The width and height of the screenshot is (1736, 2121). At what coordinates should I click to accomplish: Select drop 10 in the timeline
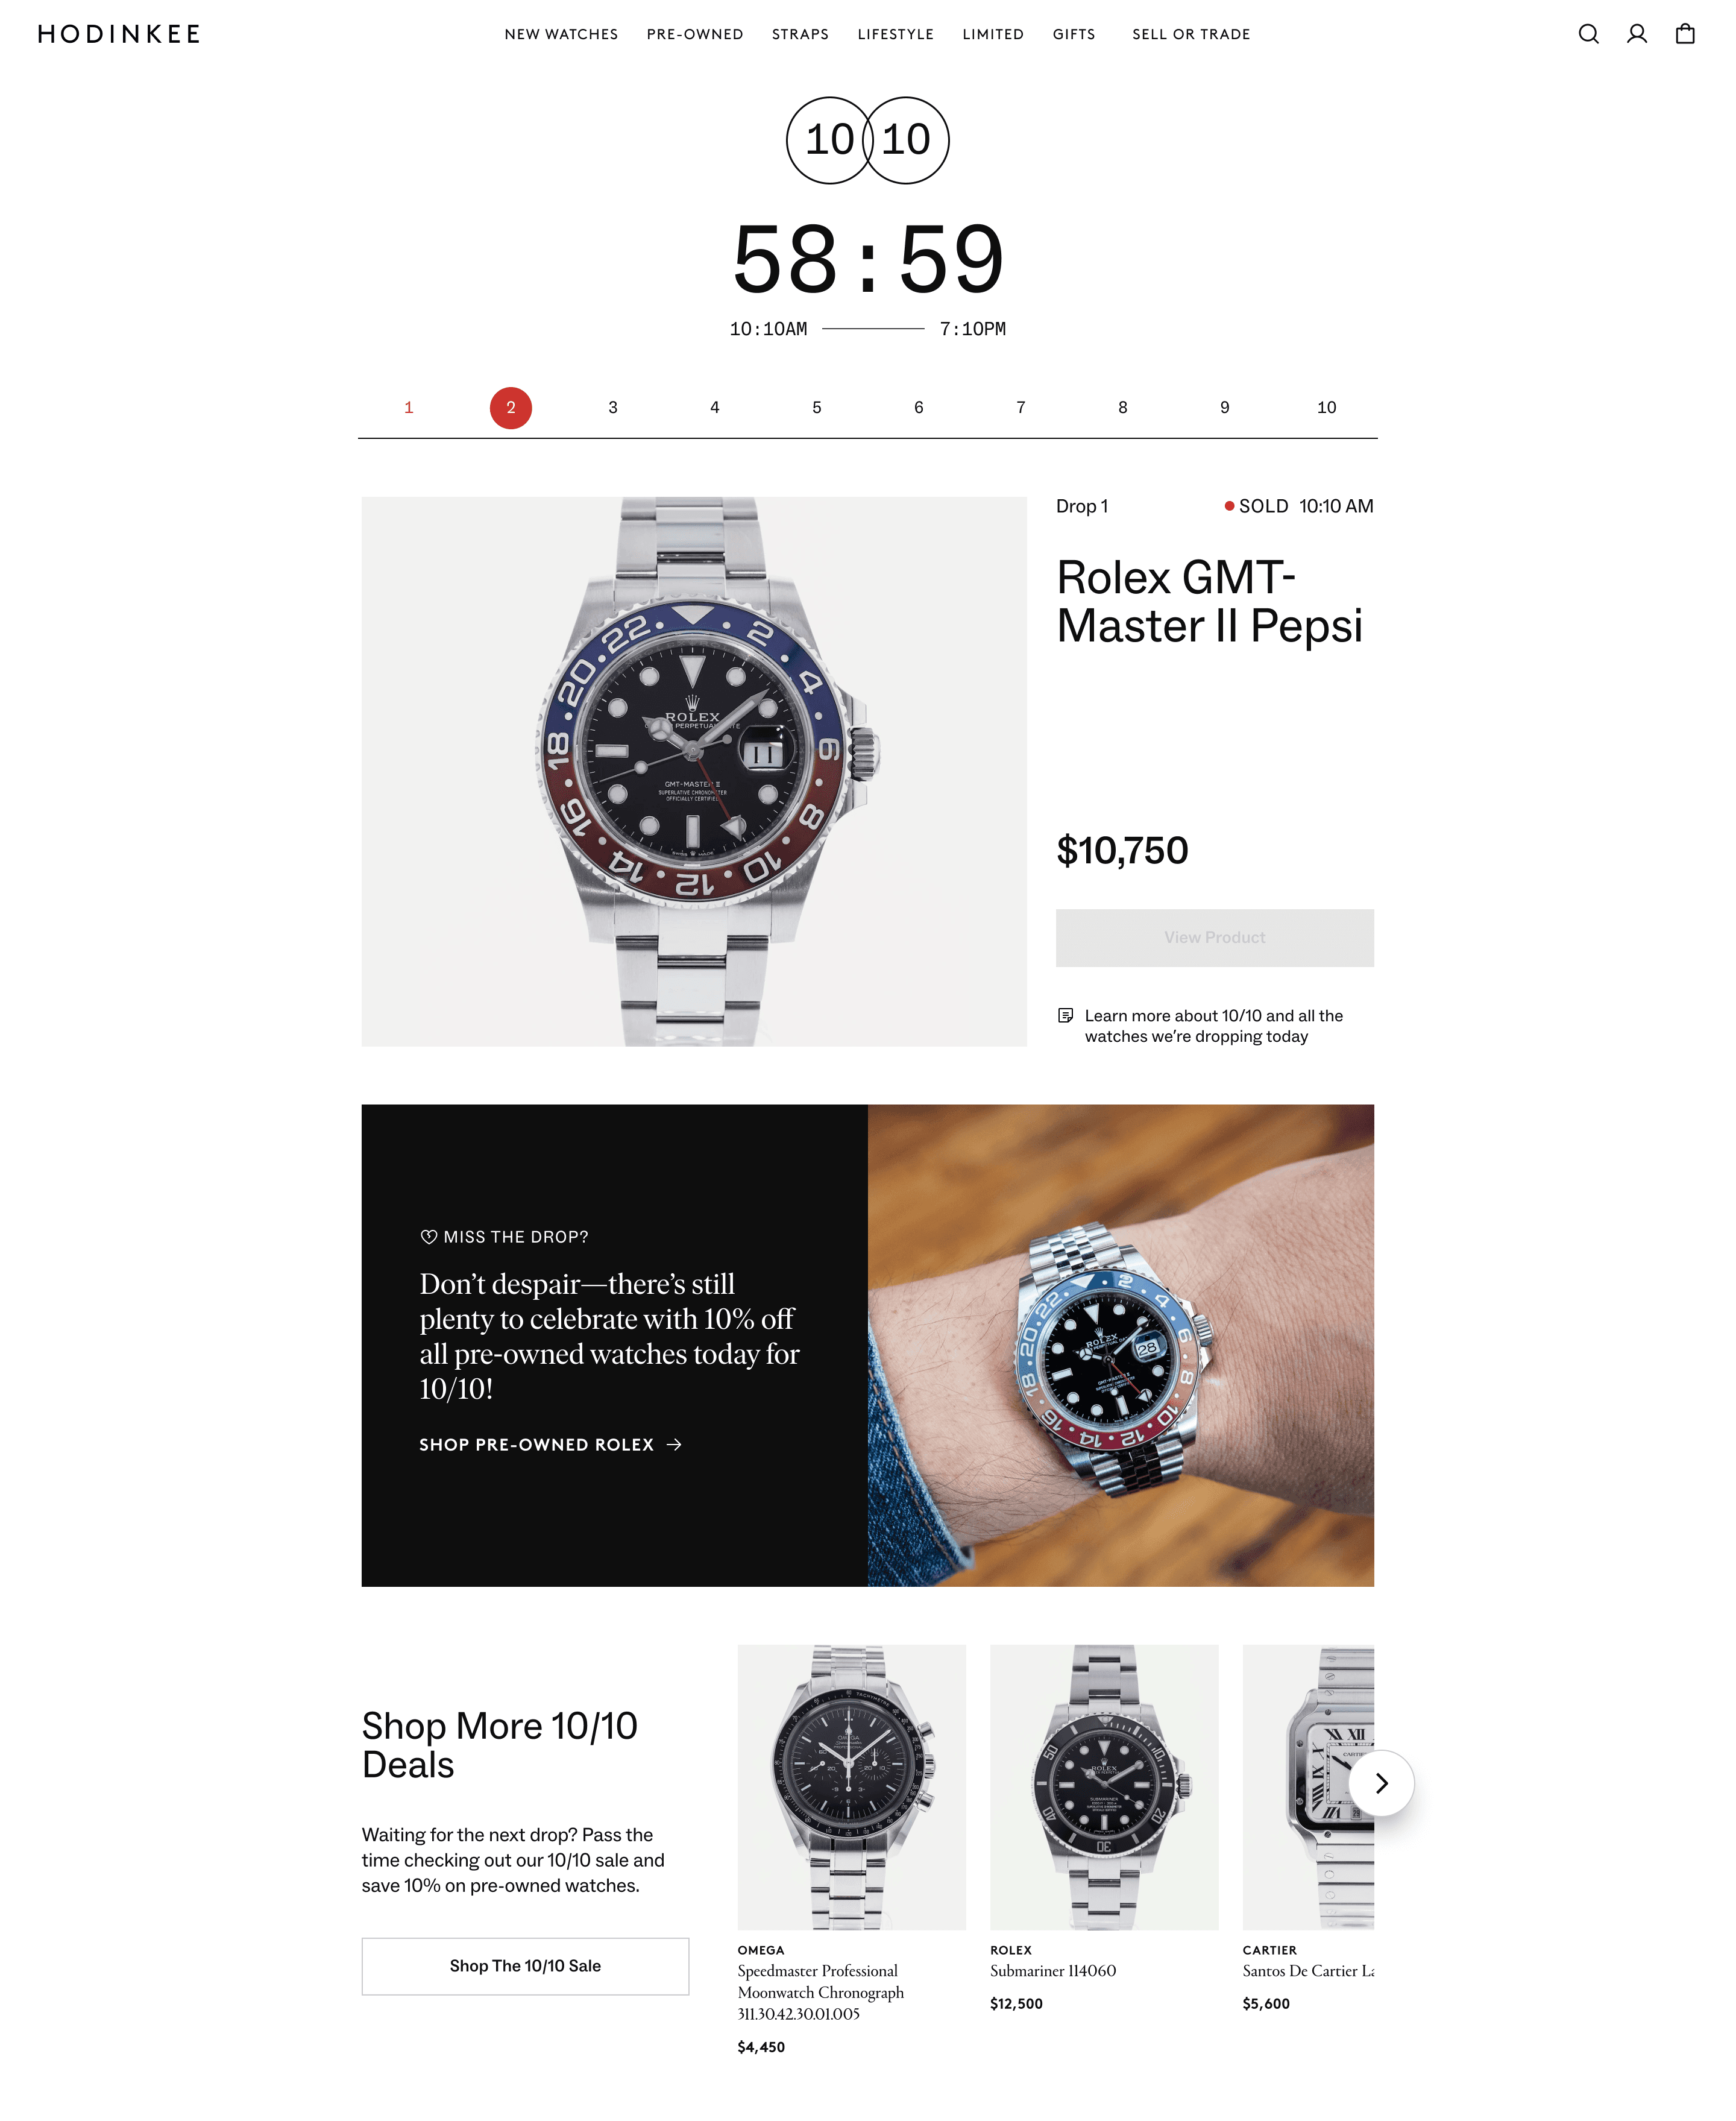[1326, 408]
